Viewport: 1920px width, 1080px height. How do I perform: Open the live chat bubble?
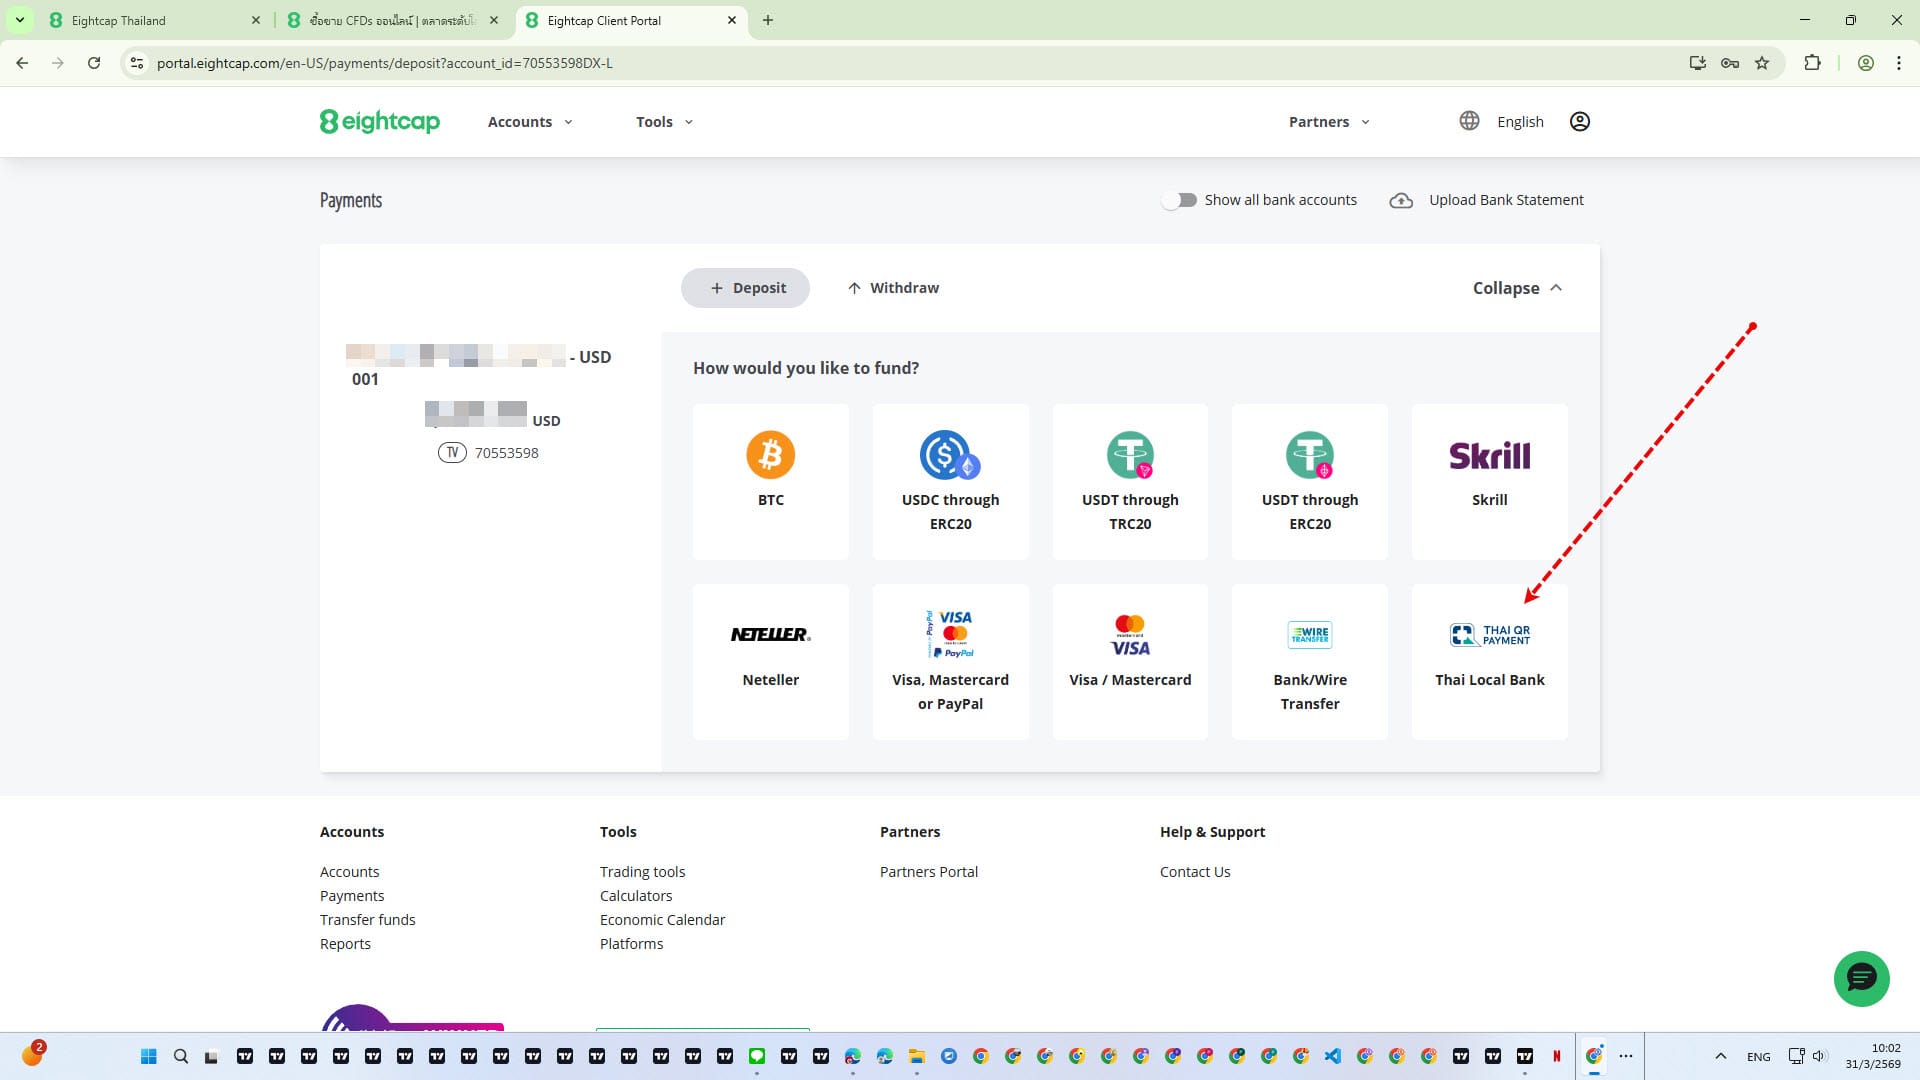tap(1861, 978)
